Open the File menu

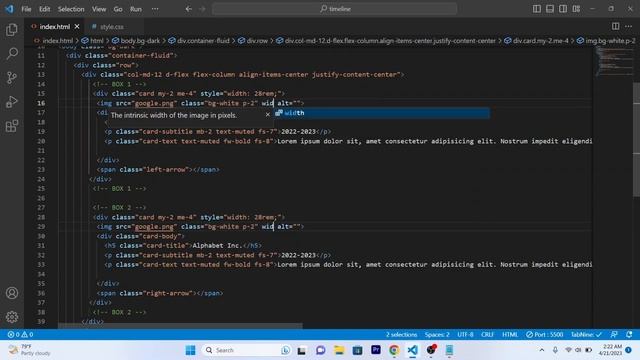[26, 9]
